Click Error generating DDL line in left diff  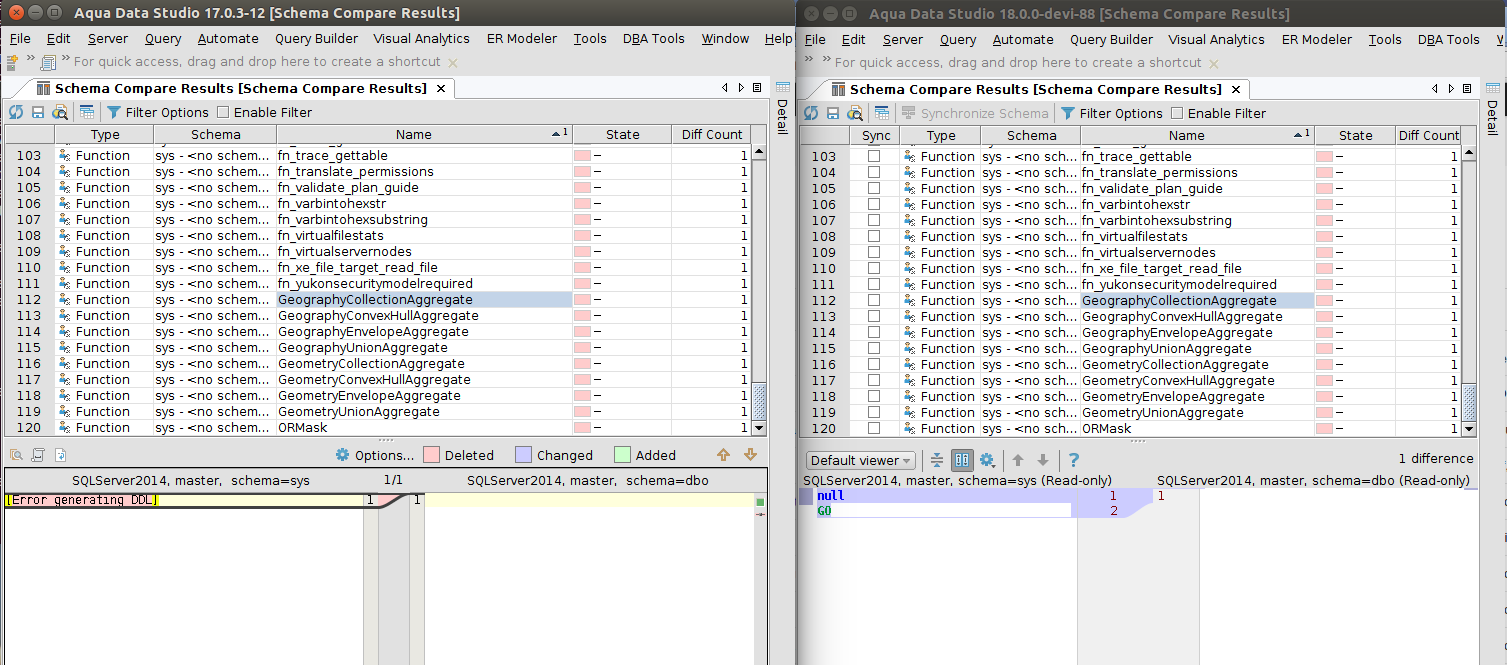click(x=82, y=500)
